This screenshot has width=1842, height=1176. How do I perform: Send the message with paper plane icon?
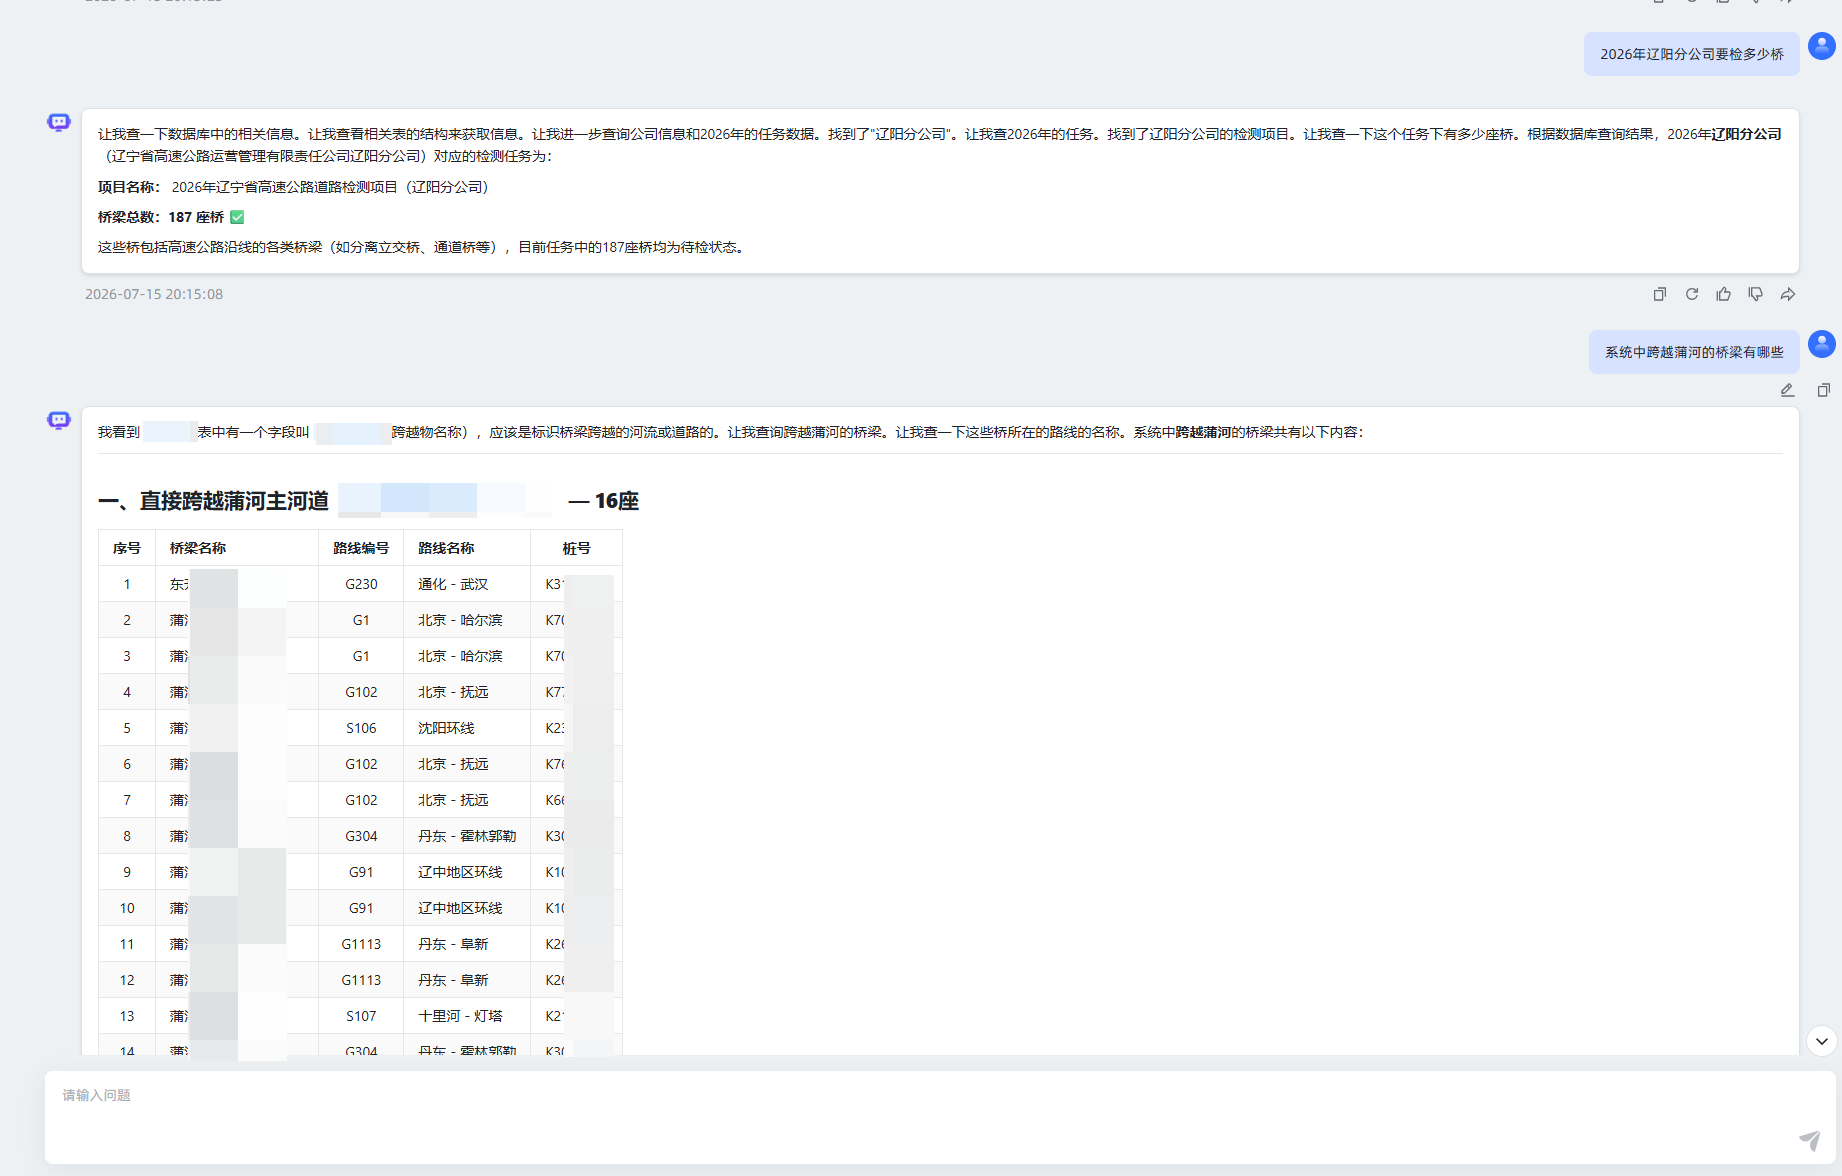(1810, 1140)
